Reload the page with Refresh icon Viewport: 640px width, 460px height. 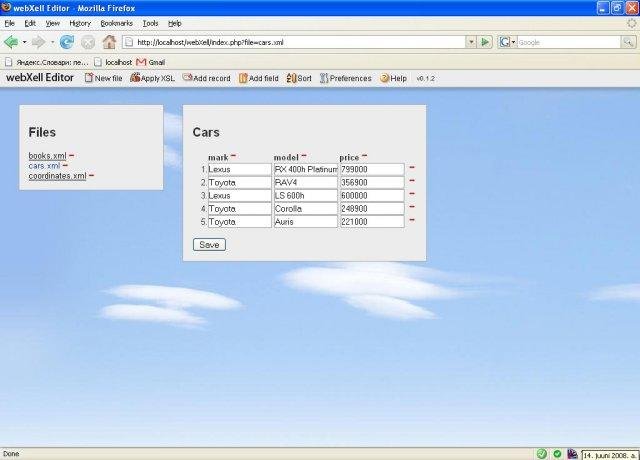pyautogui.click(x=67, y=42)
